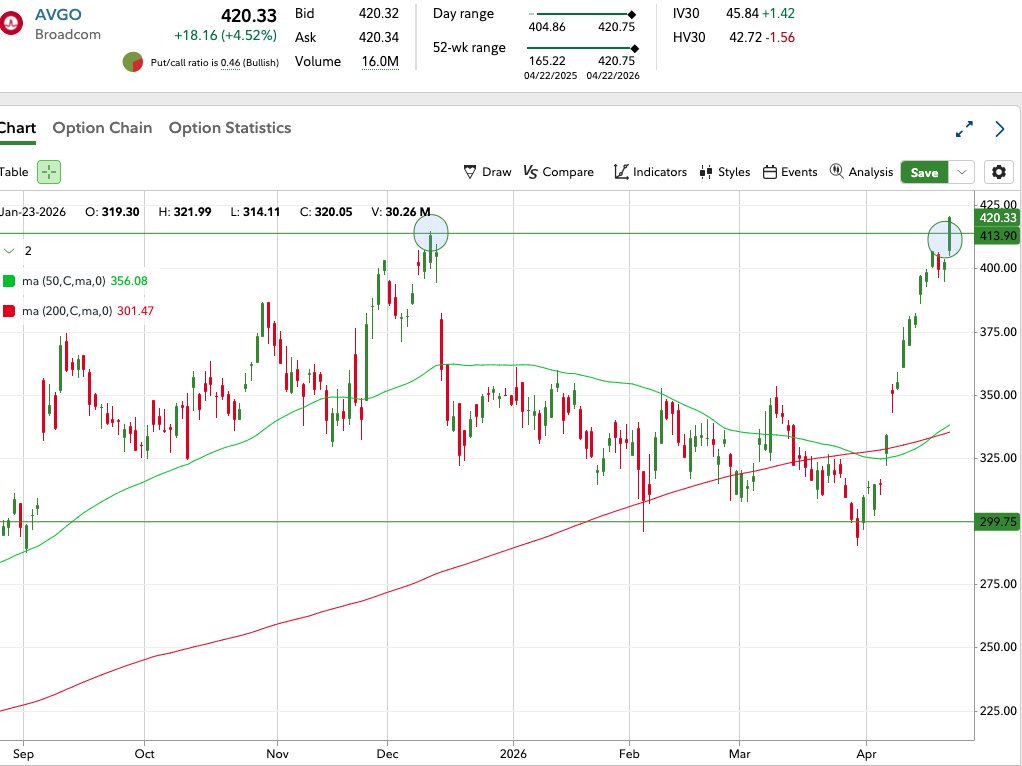Click the V: 30.26 M volume readout

tap(401, 212)
